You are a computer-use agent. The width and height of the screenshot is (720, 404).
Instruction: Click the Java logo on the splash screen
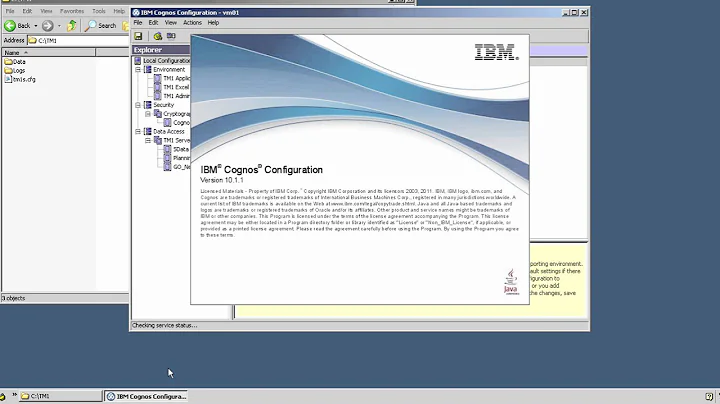[511, 281]
